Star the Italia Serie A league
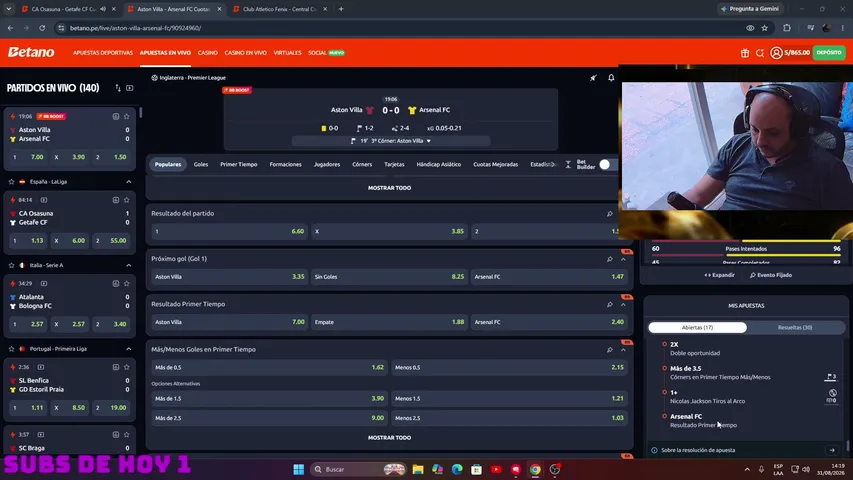The width and height of the screenshot is (853, 480). 11,265
